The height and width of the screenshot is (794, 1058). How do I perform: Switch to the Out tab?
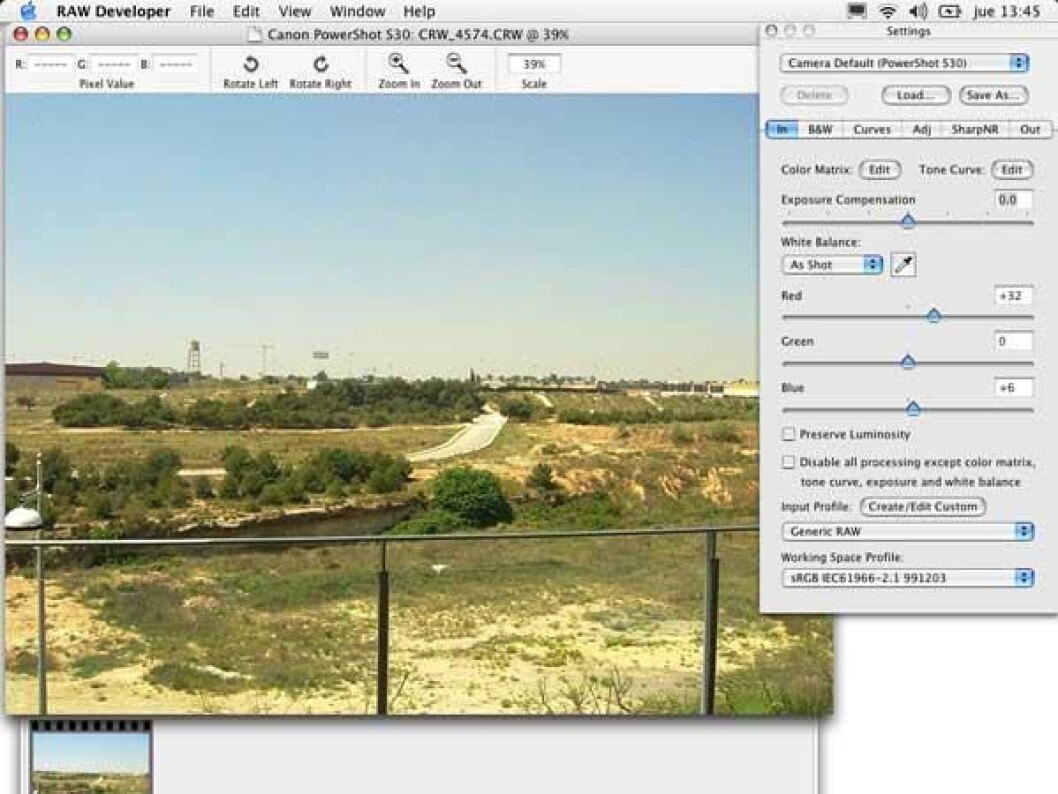pyautogui.click(x=1030, y=130)
